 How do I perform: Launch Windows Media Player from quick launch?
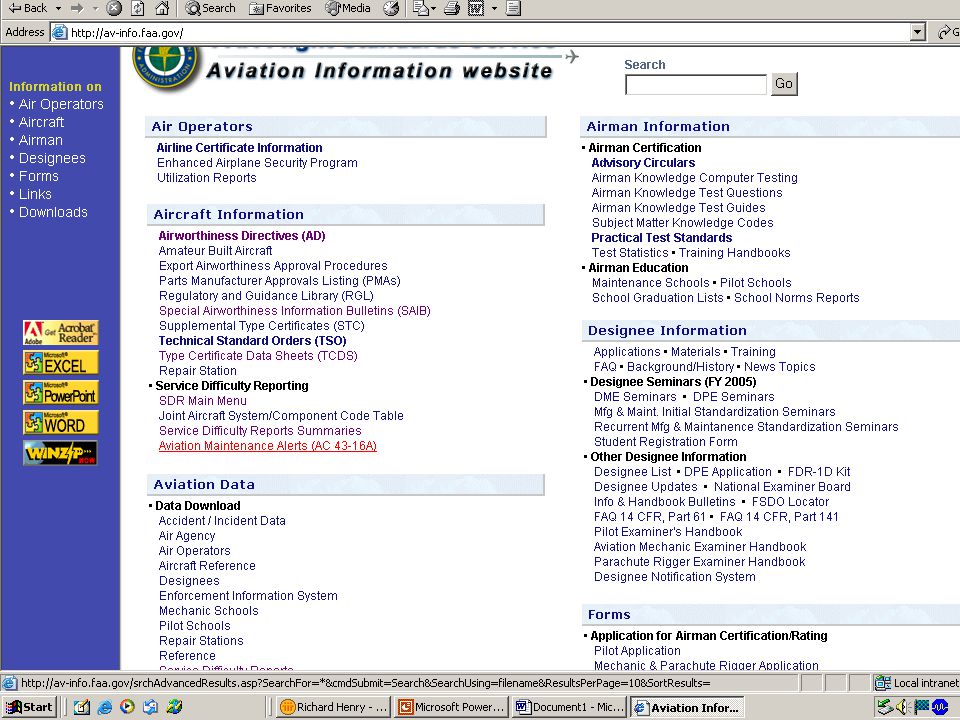(127, 707)
